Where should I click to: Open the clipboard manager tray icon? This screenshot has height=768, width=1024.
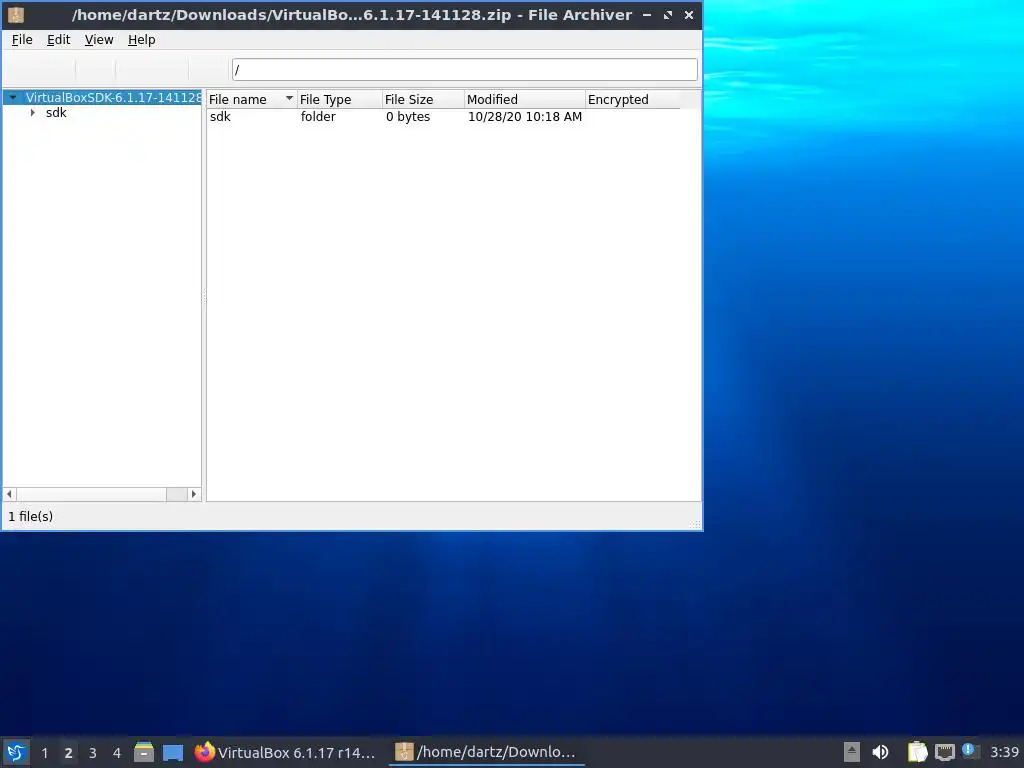(x=918, y=752)
